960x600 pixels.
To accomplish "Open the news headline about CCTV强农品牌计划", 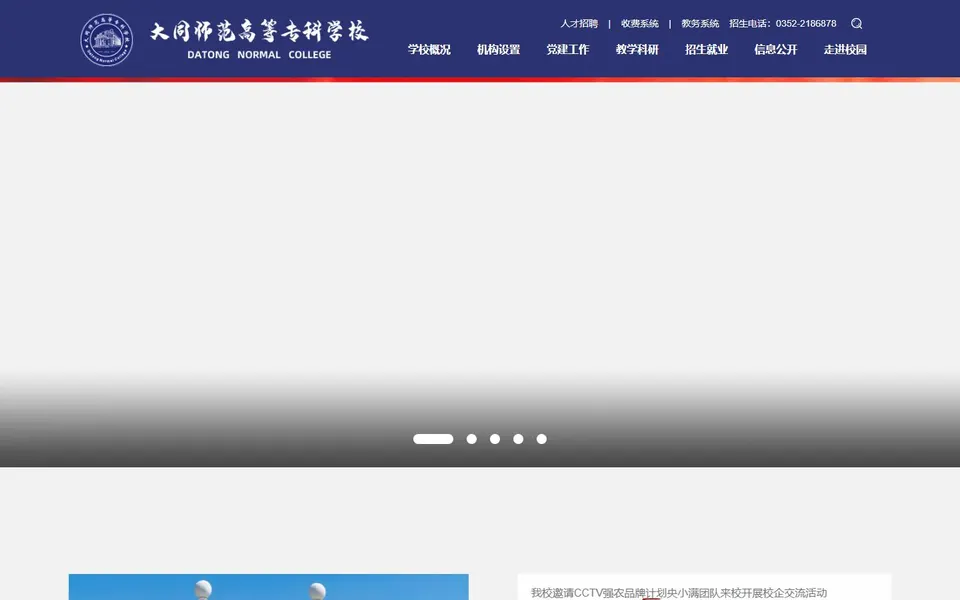I will tap(679, 593).
